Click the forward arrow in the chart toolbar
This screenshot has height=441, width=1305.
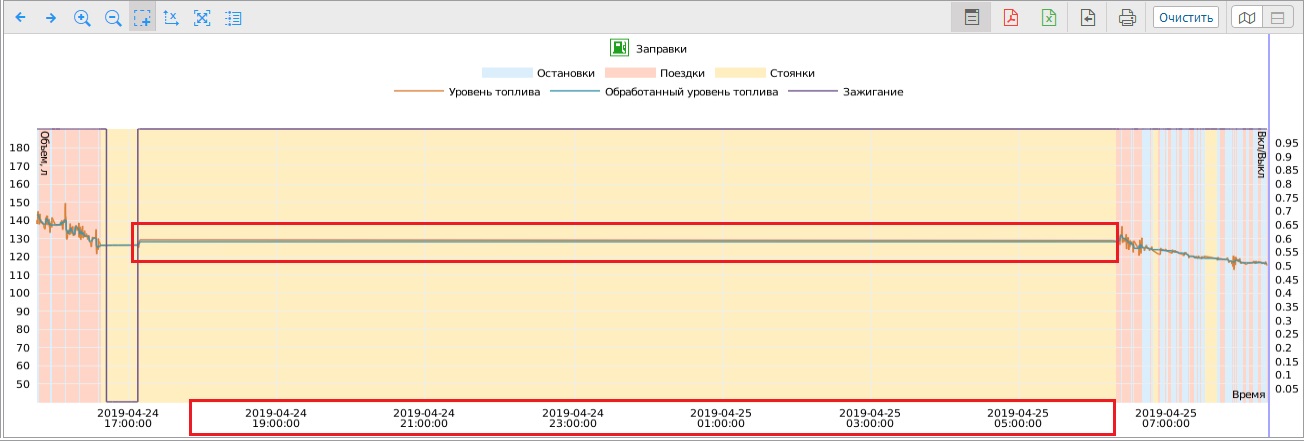click(x=51, y=18)
